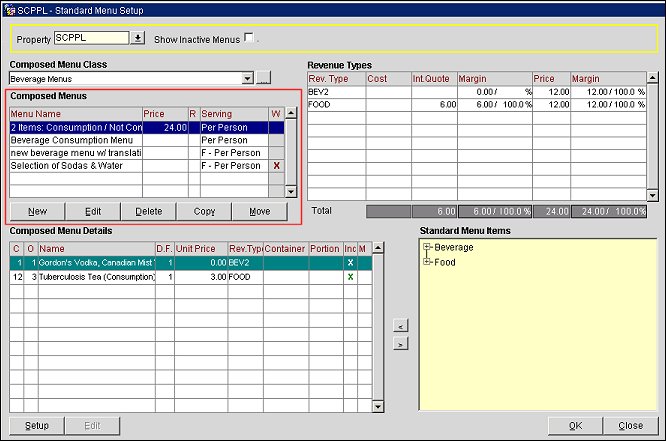The width and height of the screenshot is (666, 441).
Task: Open the Property dropdown
Action: tap(138, 38)
